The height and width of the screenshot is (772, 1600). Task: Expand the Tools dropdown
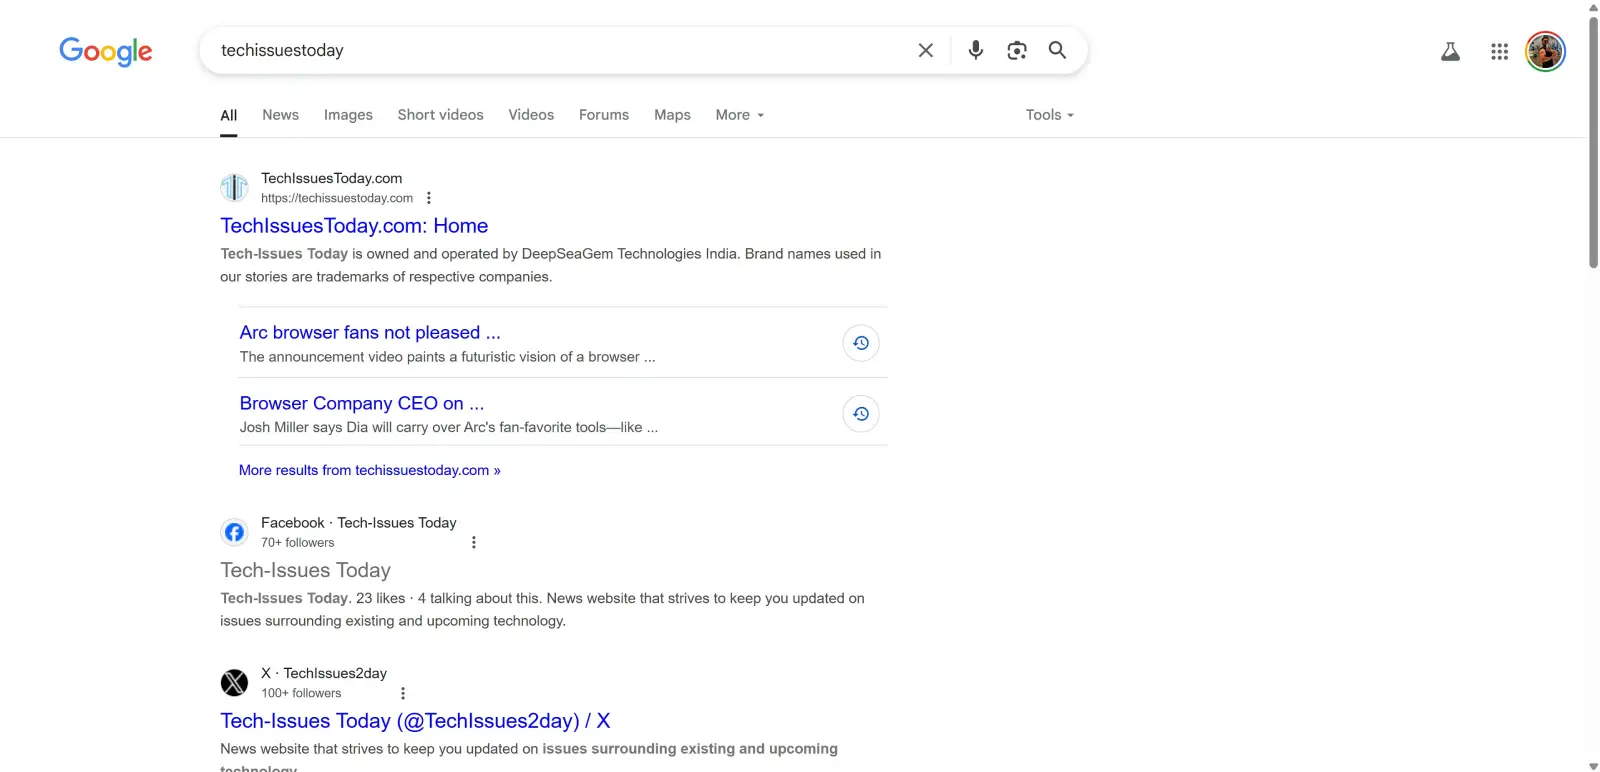pos(1050,115)
